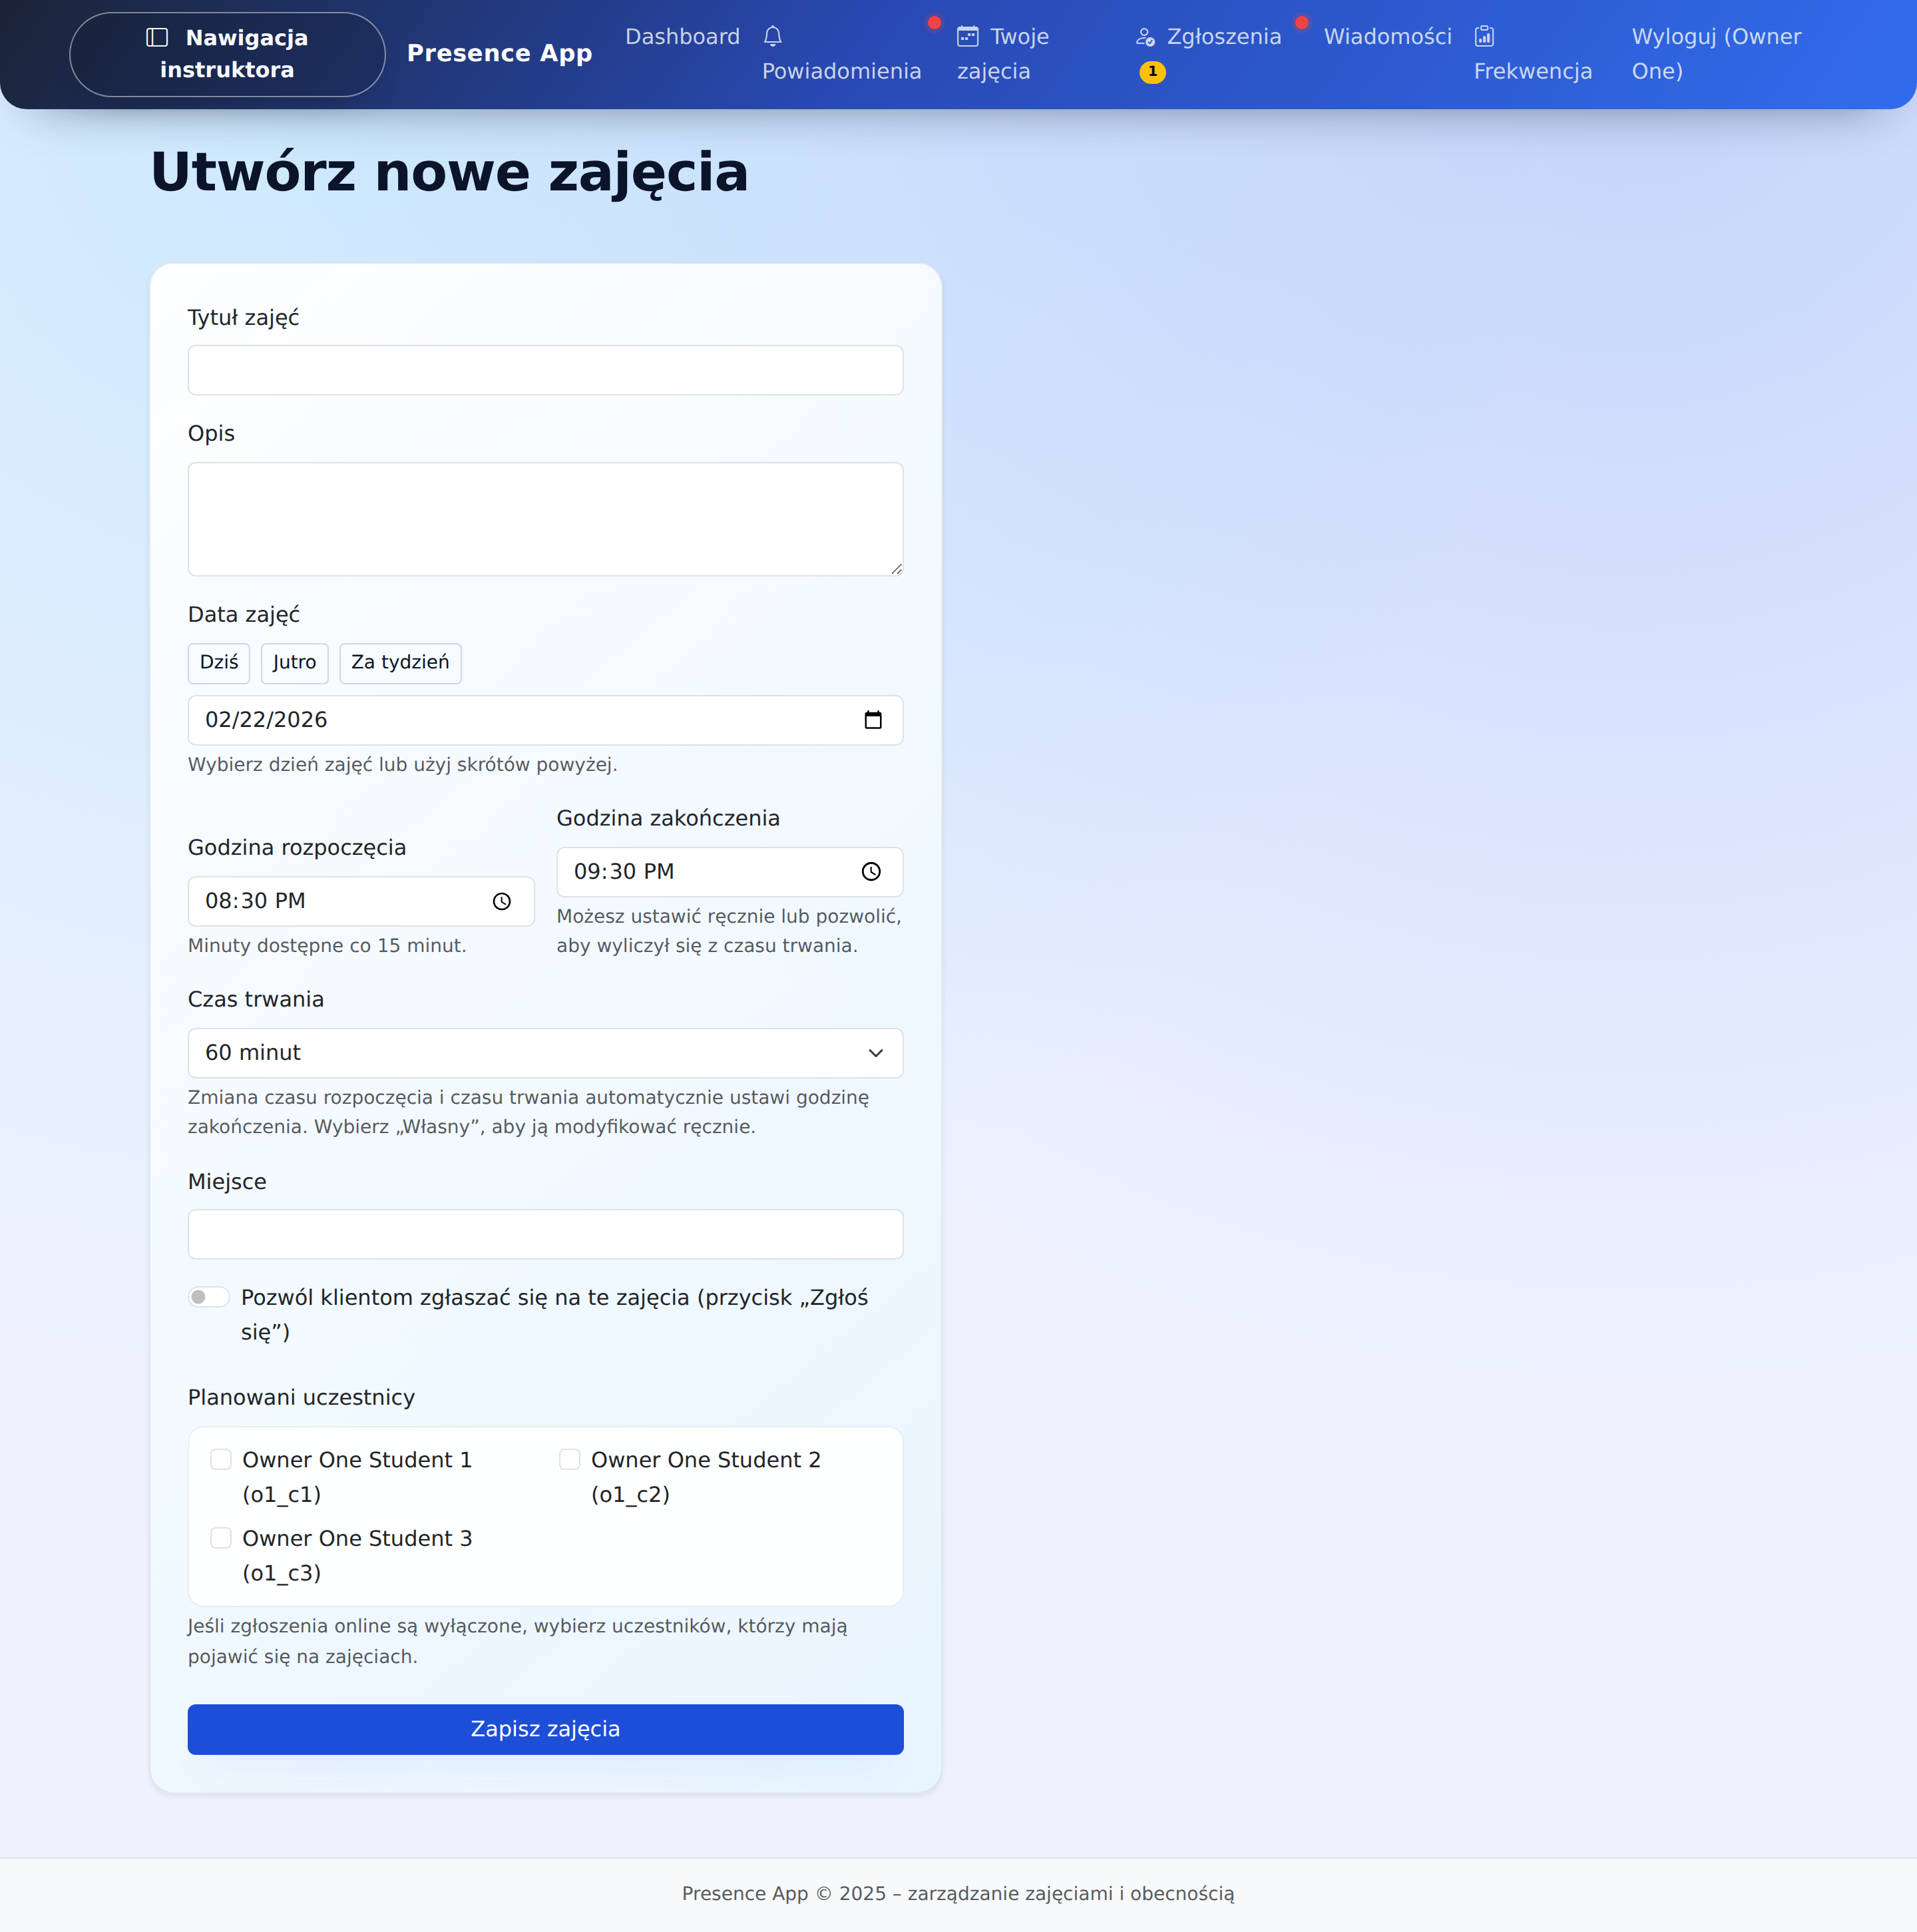This screenshot has height=1932, width=1917.
Task: Click Wyloguj (Owner One) link
Action: point(1717,54)
